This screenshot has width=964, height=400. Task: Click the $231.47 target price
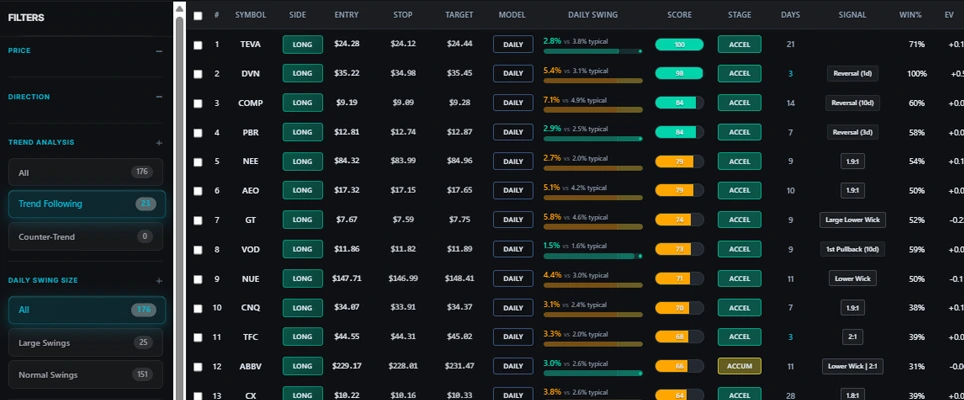pos(459,366)
